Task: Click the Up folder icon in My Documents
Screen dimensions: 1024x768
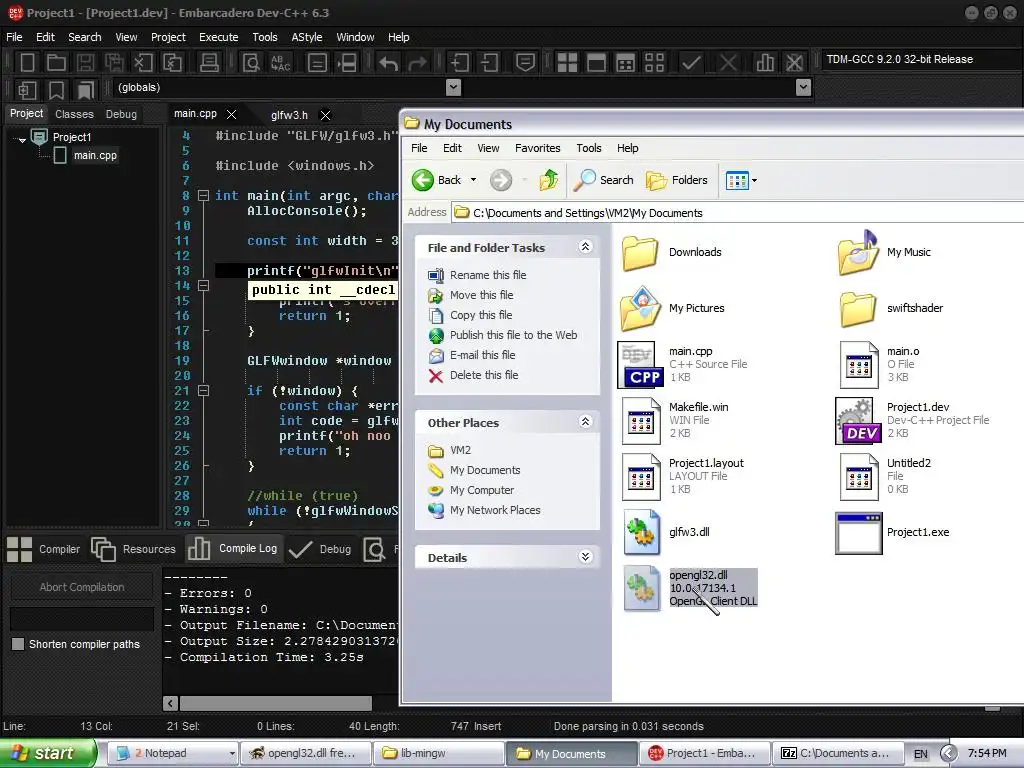Action: [x=549, y=180]
